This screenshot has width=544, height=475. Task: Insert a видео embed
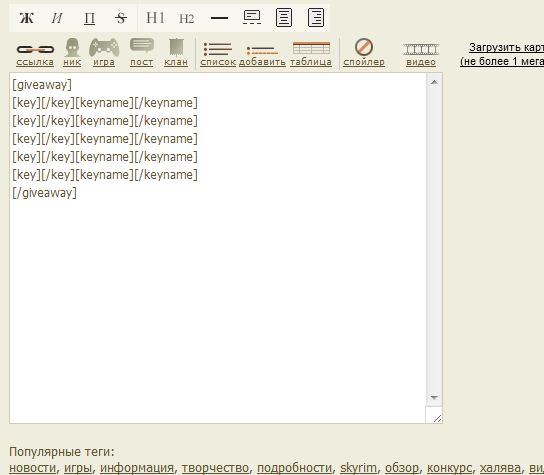coord(421,55)
